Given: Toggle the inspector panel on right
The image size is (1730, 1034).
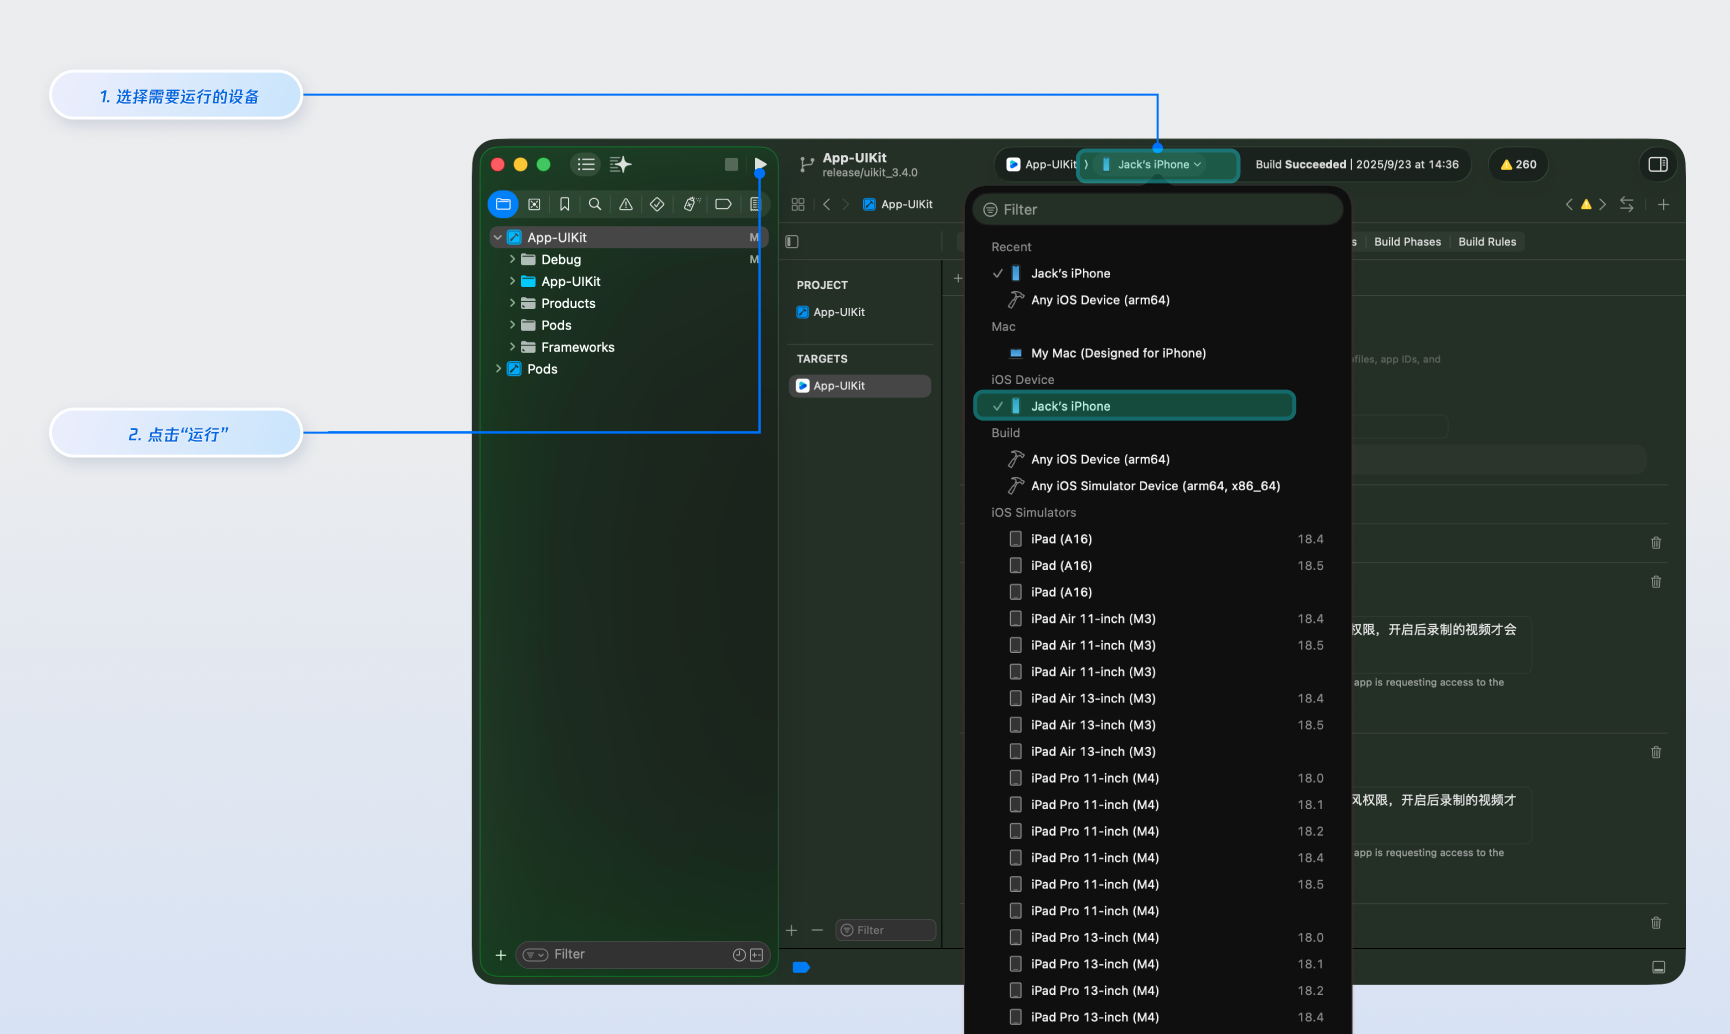Looking at the screenshot, I should point(1658,164).
